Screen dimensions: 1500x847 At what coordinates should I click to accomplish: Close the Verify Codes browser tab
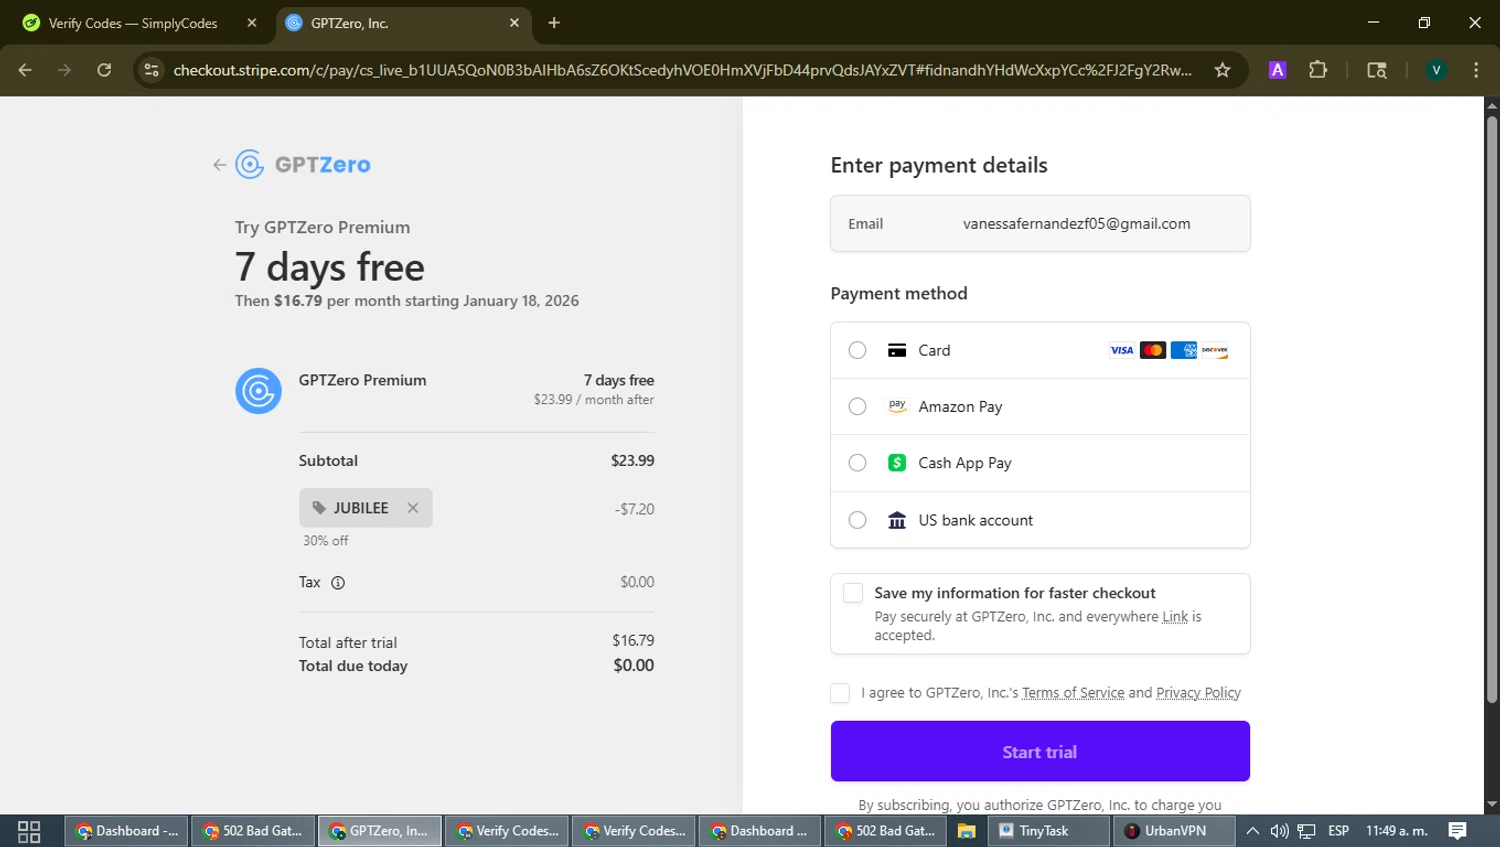[252, 23]
